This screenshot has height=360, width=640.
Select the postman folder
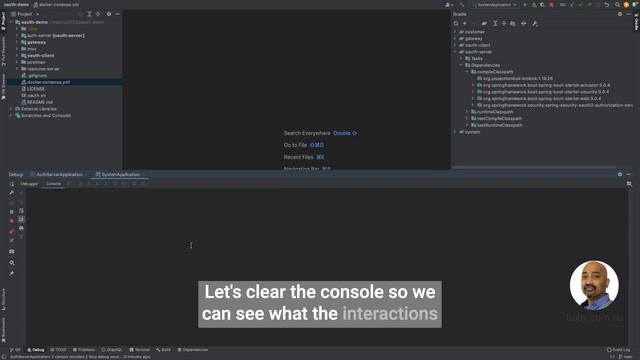coord(36,62)
